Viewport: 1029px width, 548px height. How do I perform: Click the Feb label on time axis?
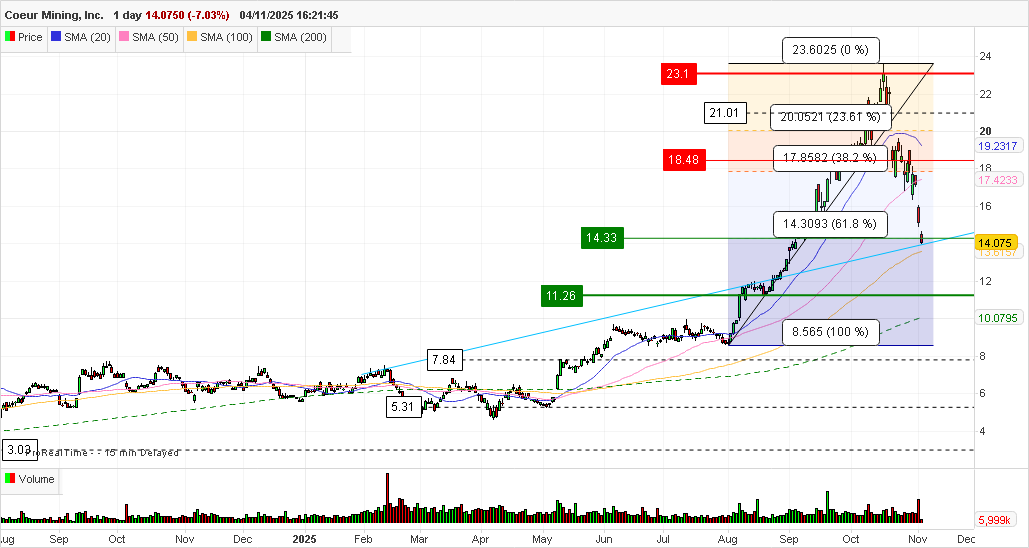[x=363, y=539]
